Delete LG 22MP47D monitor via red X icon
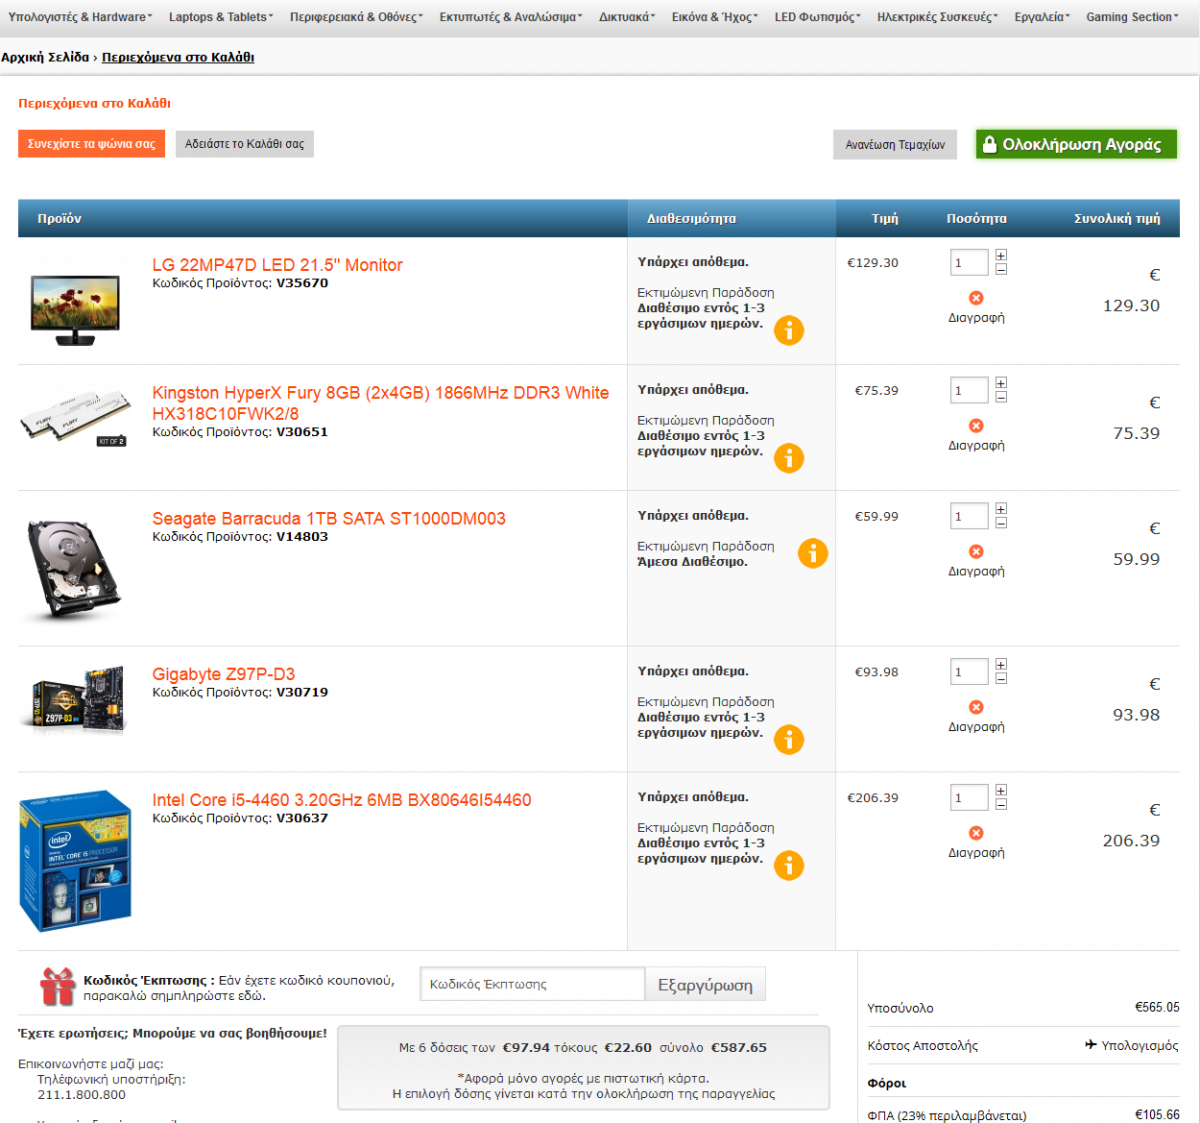 click(976, 298)
